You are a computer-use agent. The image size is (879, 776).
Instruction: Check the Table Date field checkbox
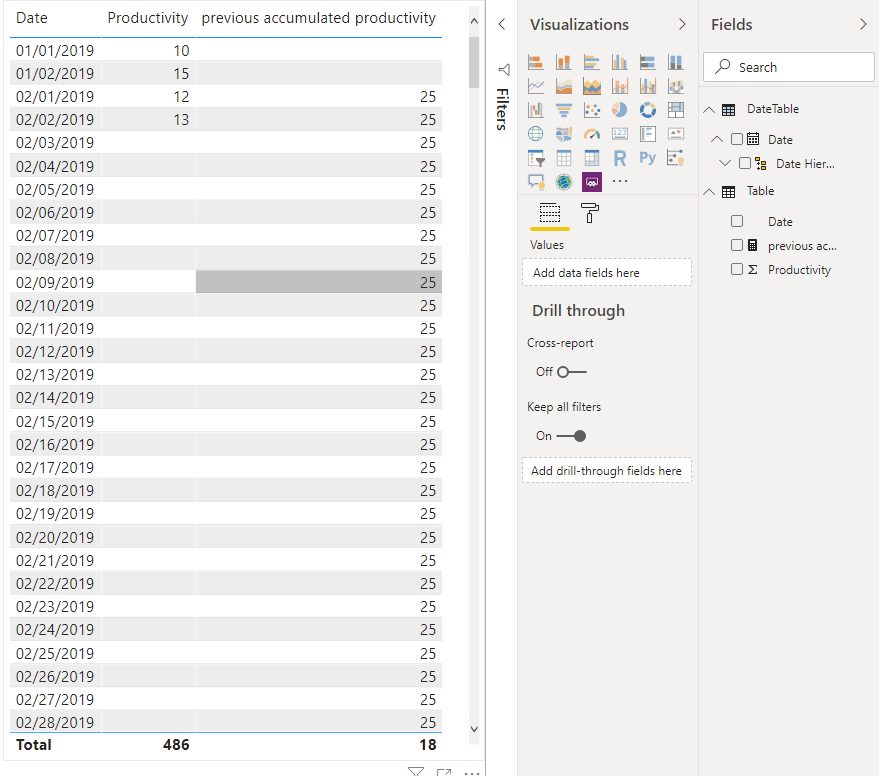(x=737, y=221)
